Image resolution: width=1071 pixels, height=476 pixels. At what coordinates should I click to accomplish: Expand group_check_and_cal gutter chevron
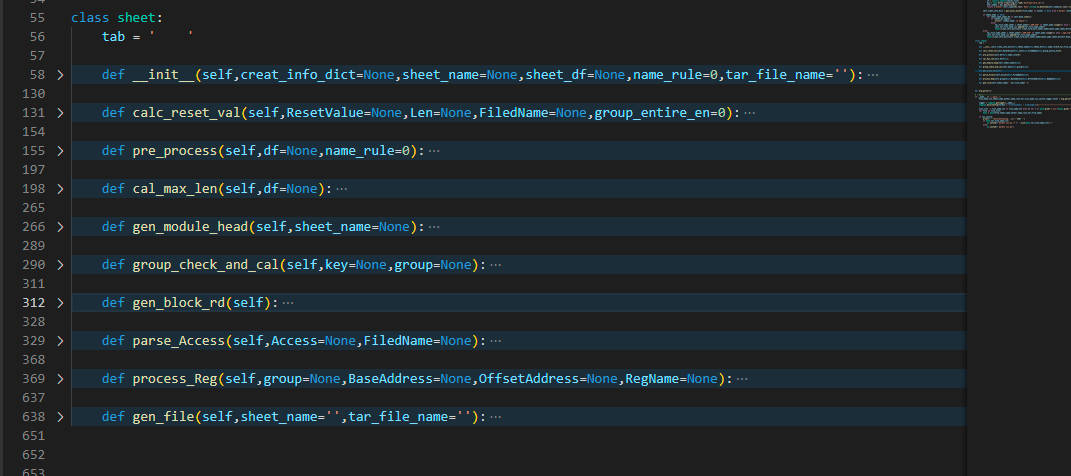(60, 265)
